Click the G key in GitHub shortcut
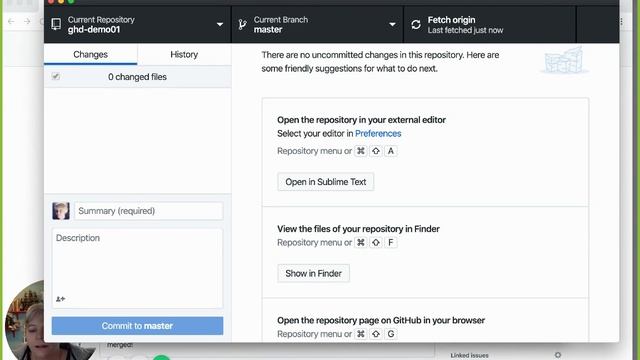 click(x=391, y=334)
